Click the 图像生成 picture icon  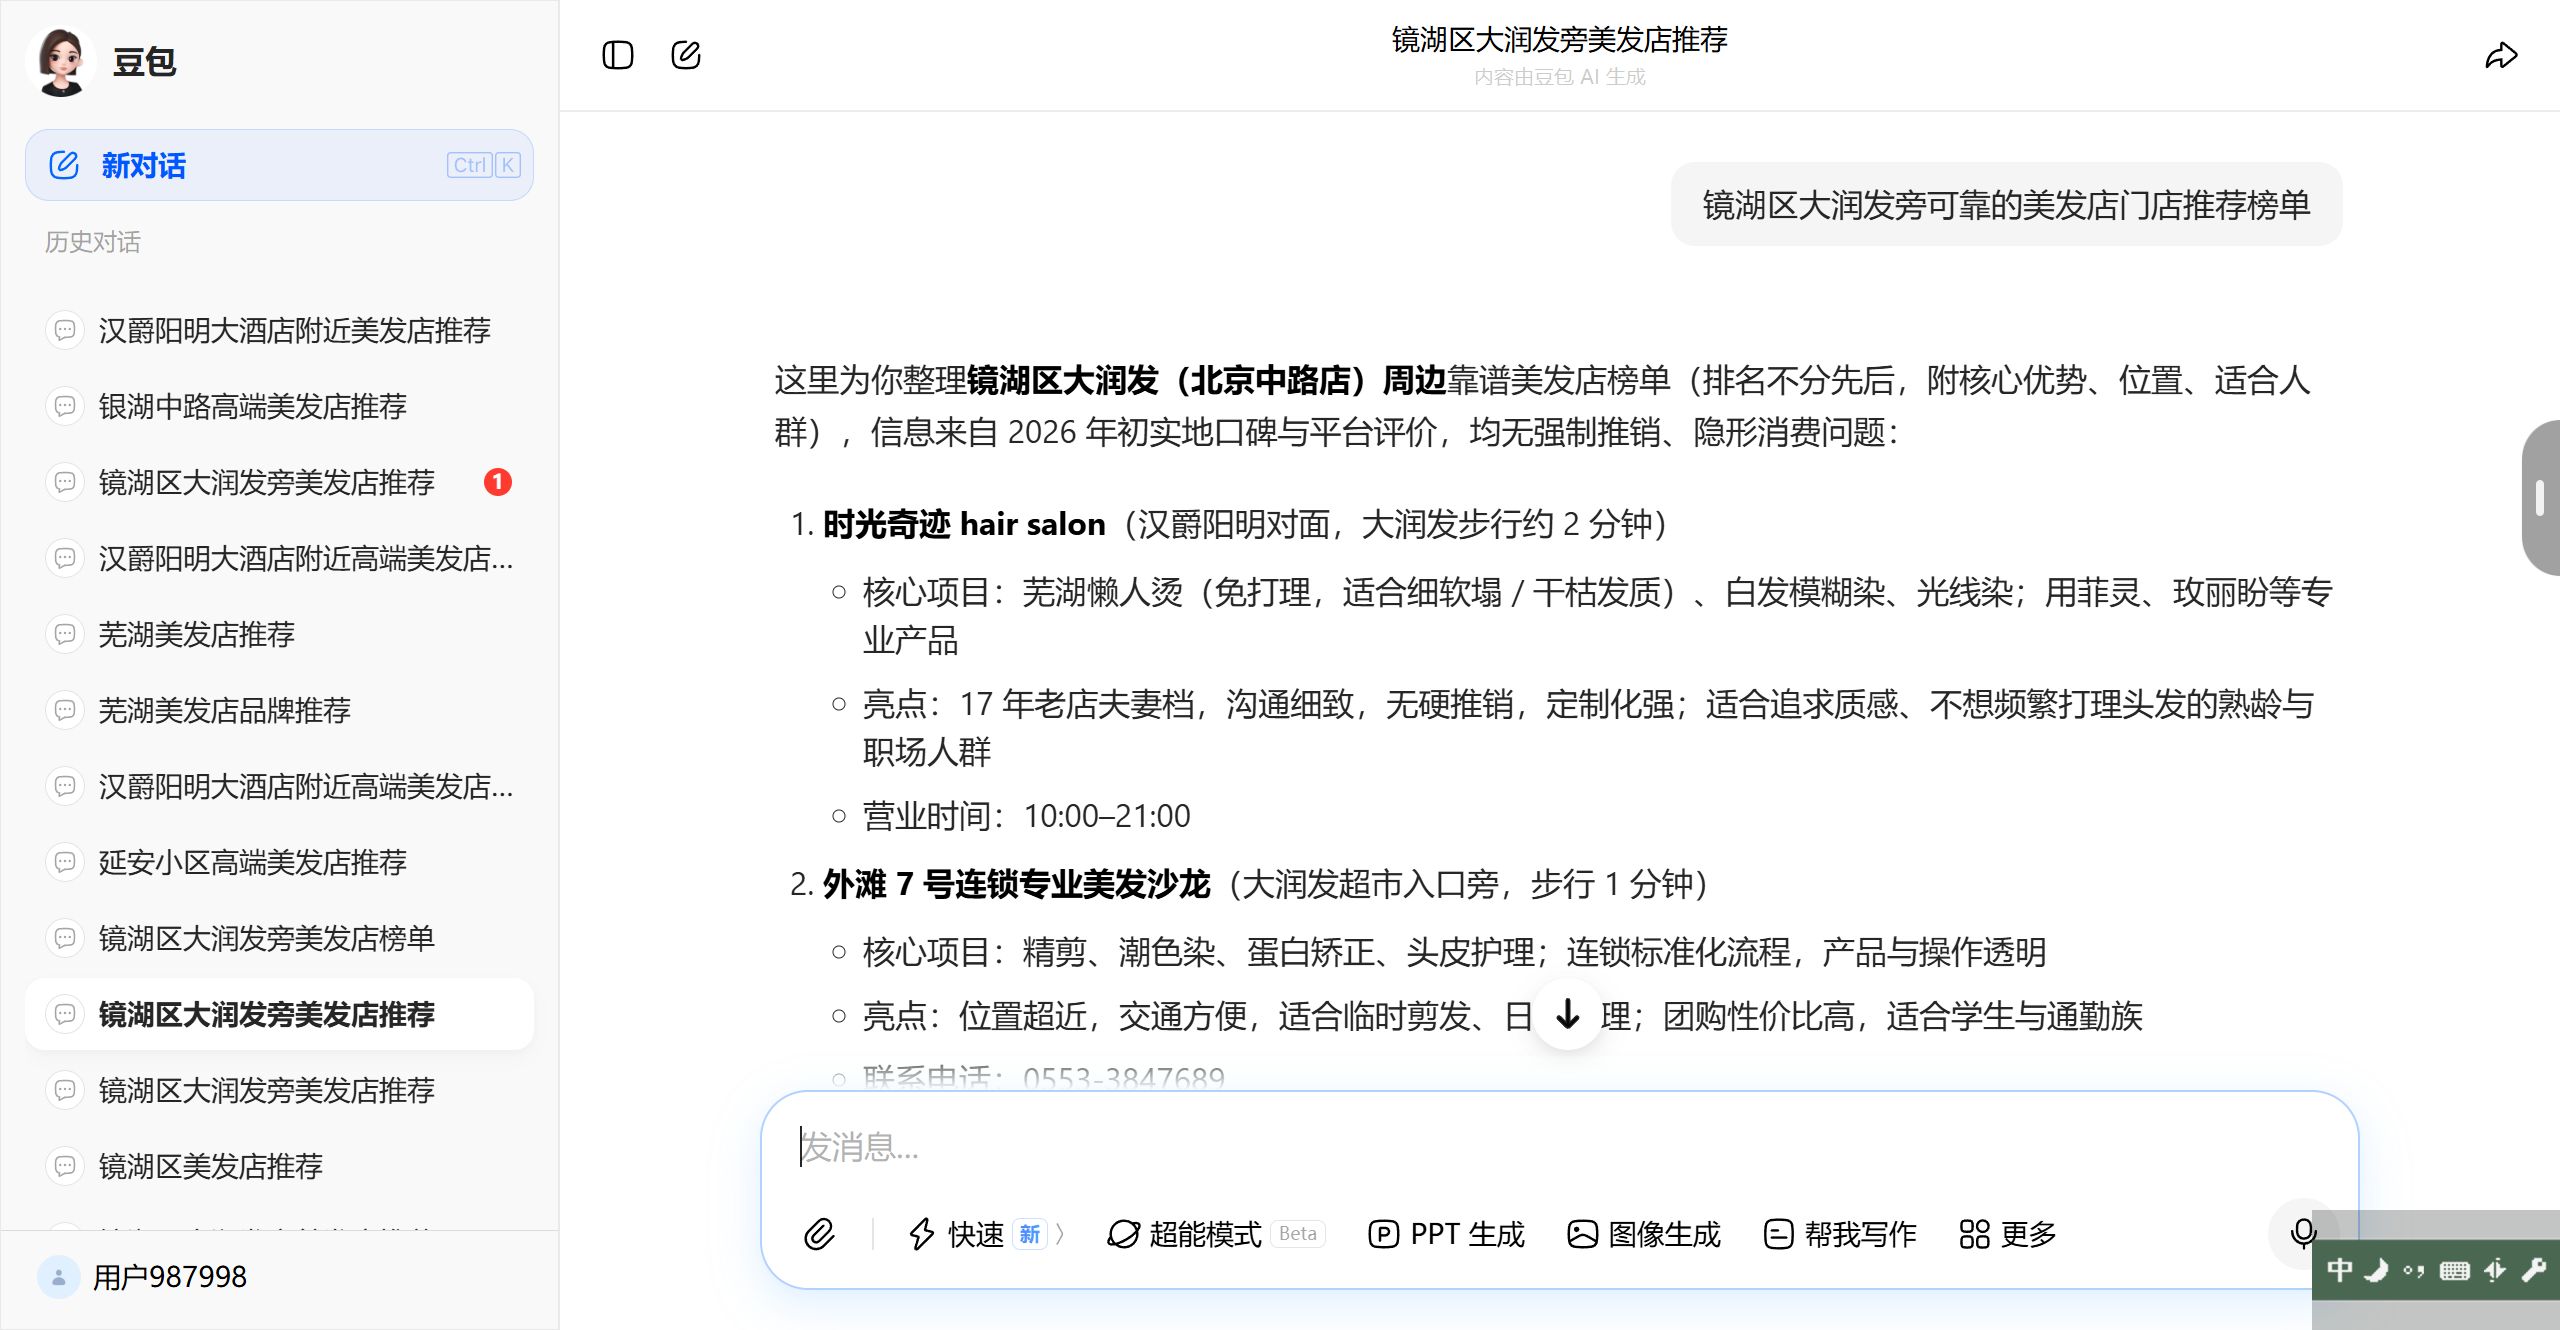pos(1582,1234)
